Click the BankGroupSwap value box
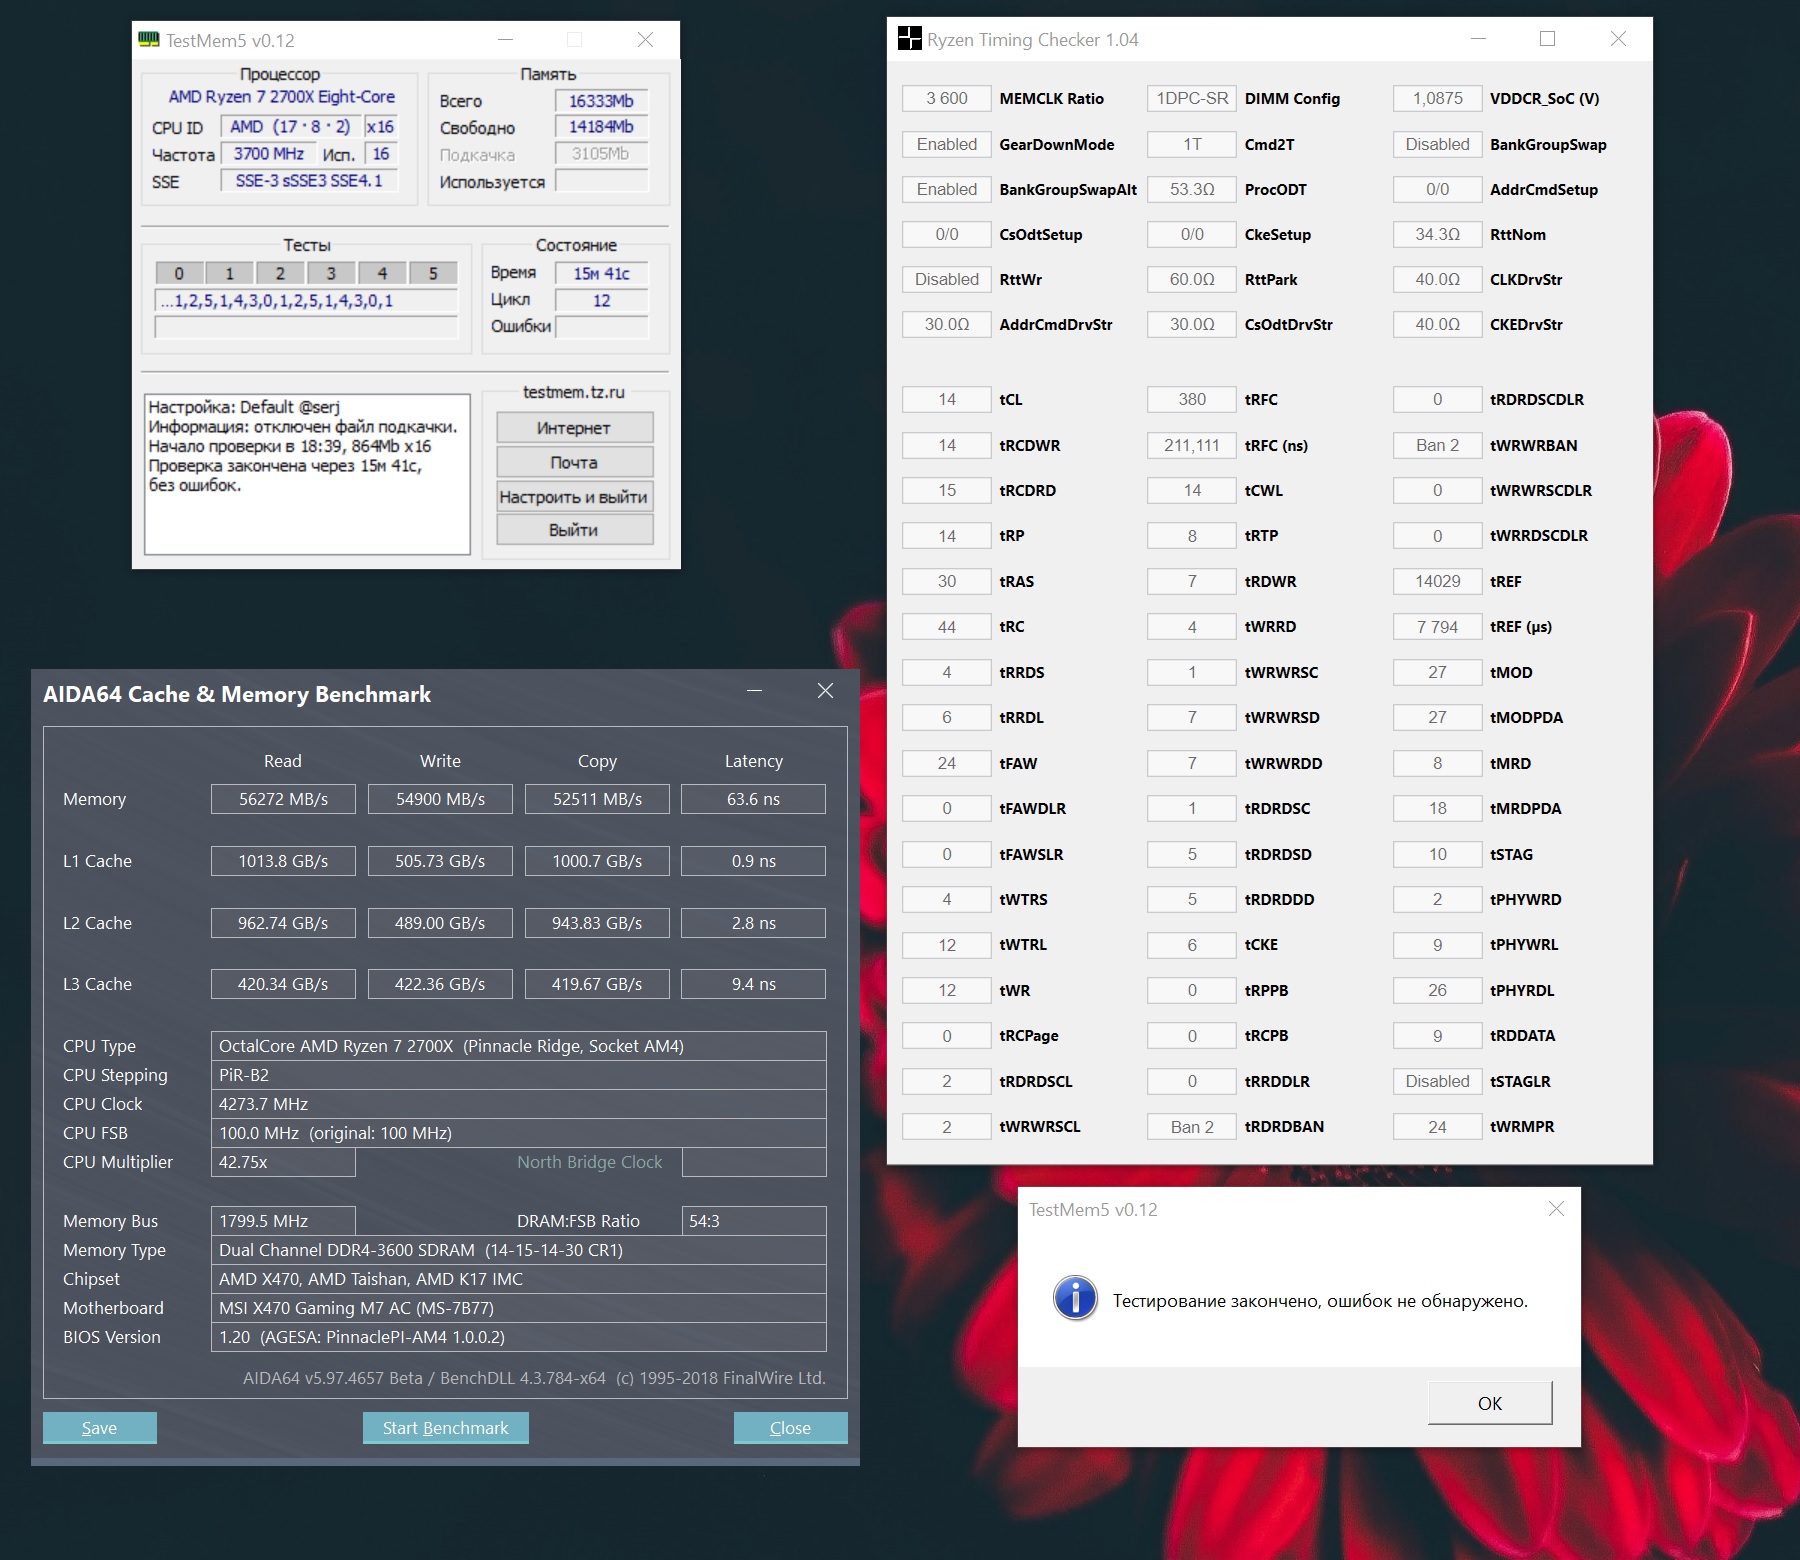This screenshot has width=1800, height=1560. (x=1437, y=144)
